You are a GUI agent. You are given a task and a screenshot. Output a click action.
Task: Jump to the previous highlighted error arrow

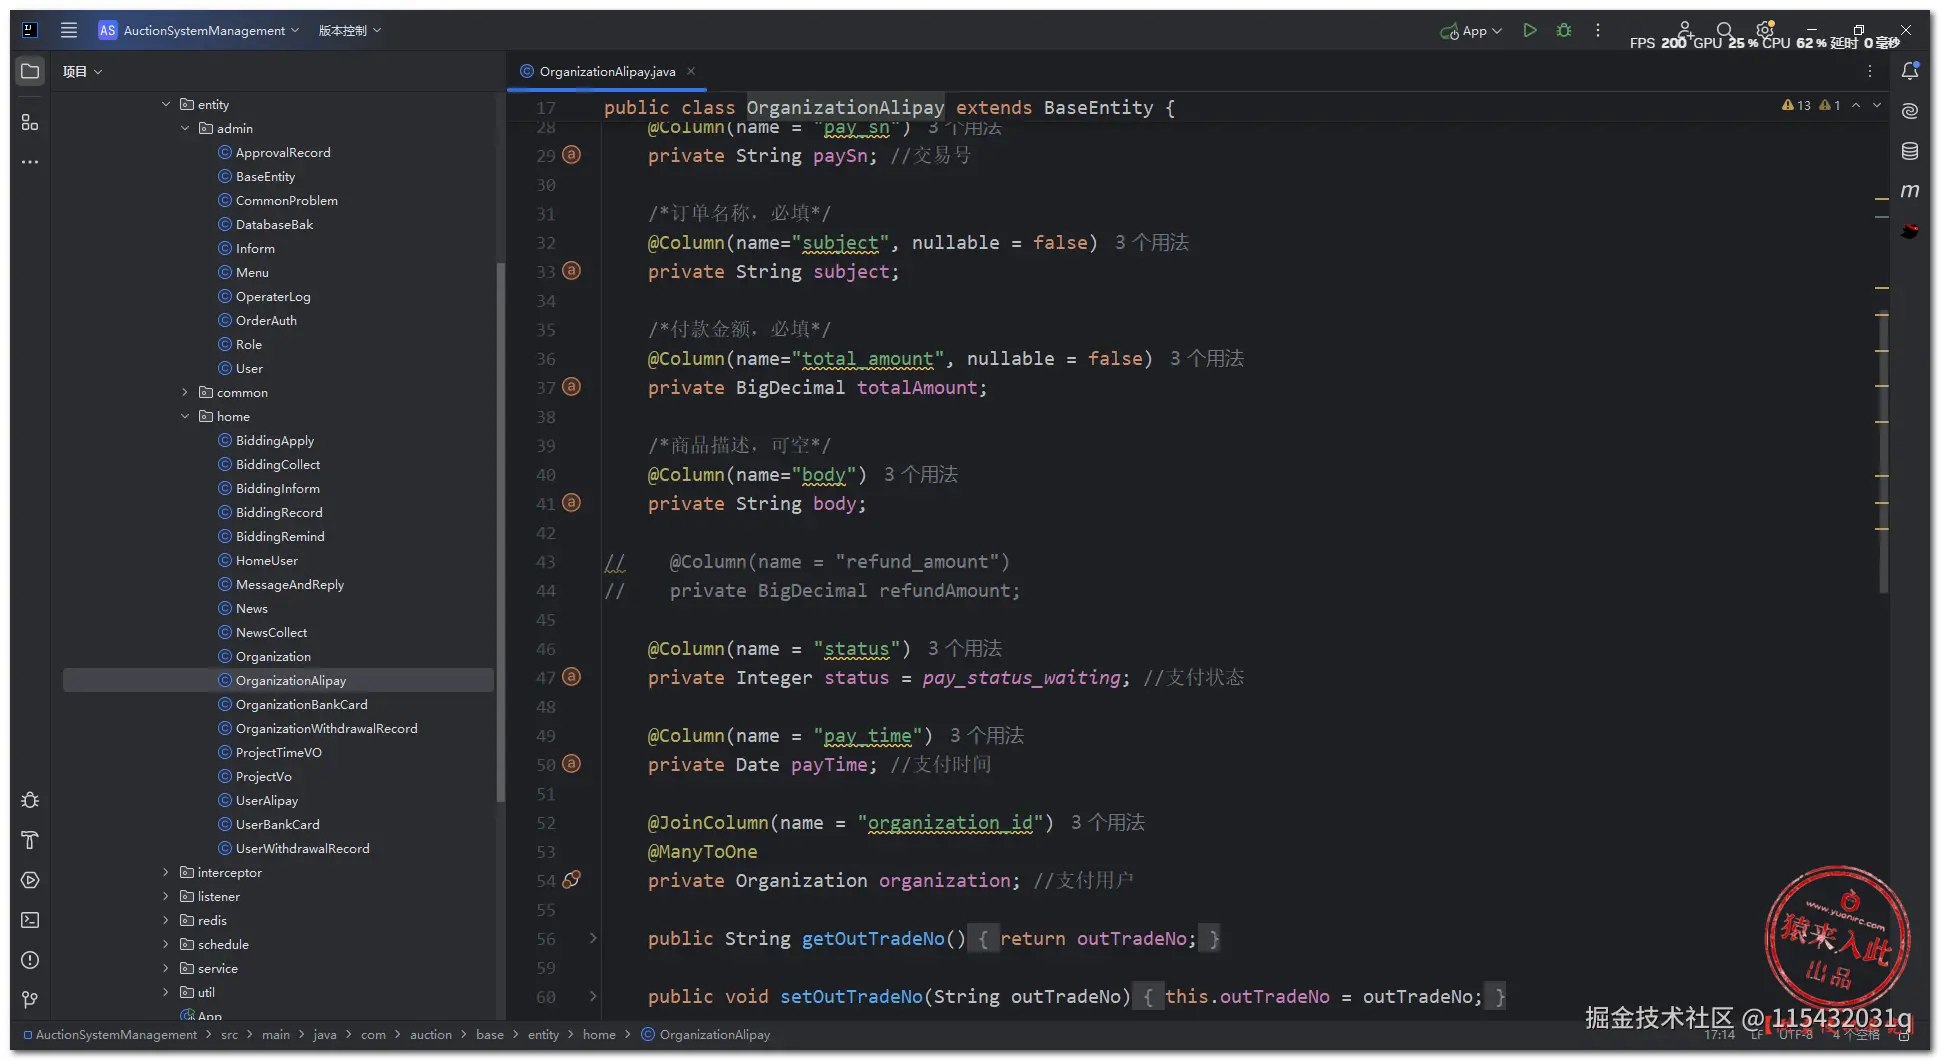1856,105
